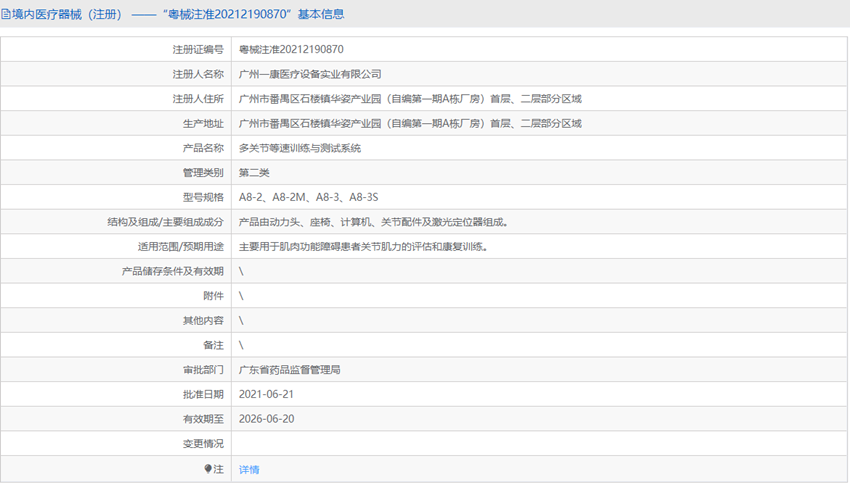The height and width of the screenshot is (484, 850).
Task: Click the 管理类别 label
Action: 203,173
